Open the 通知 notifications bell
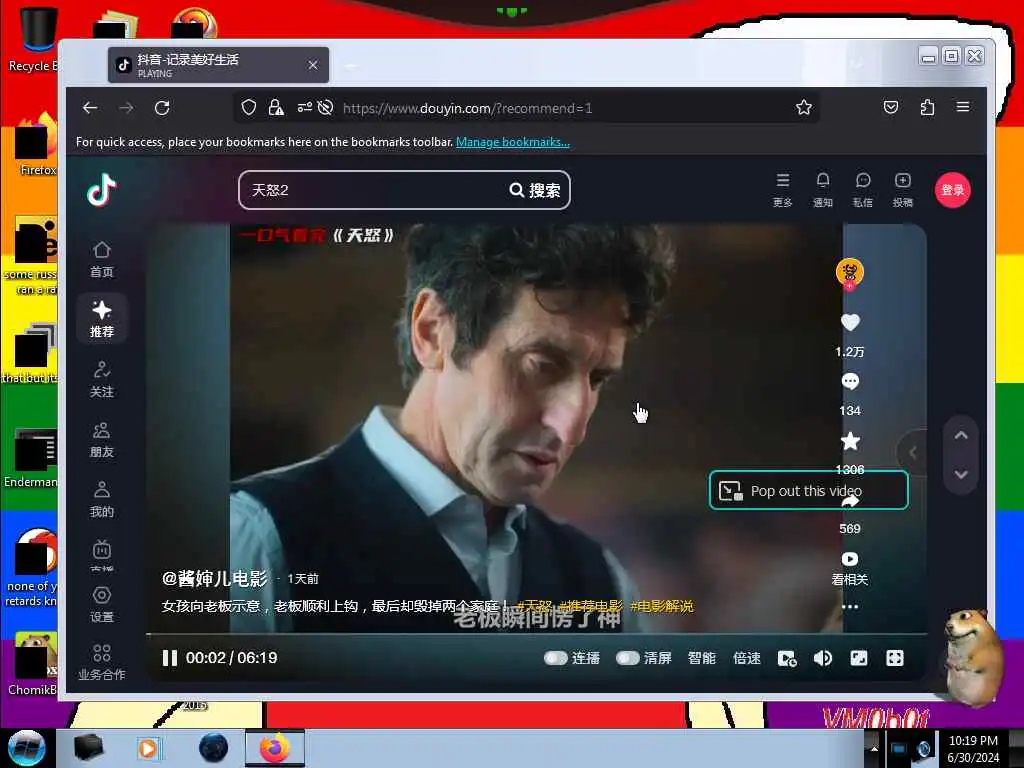 [823, 190]
